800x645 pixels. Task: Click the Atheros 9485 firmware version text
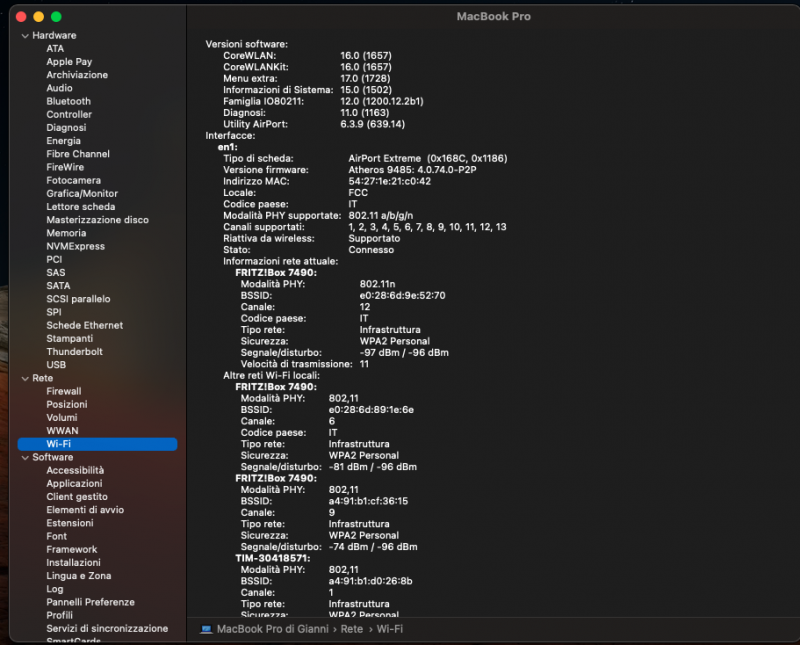click(412, 170)
